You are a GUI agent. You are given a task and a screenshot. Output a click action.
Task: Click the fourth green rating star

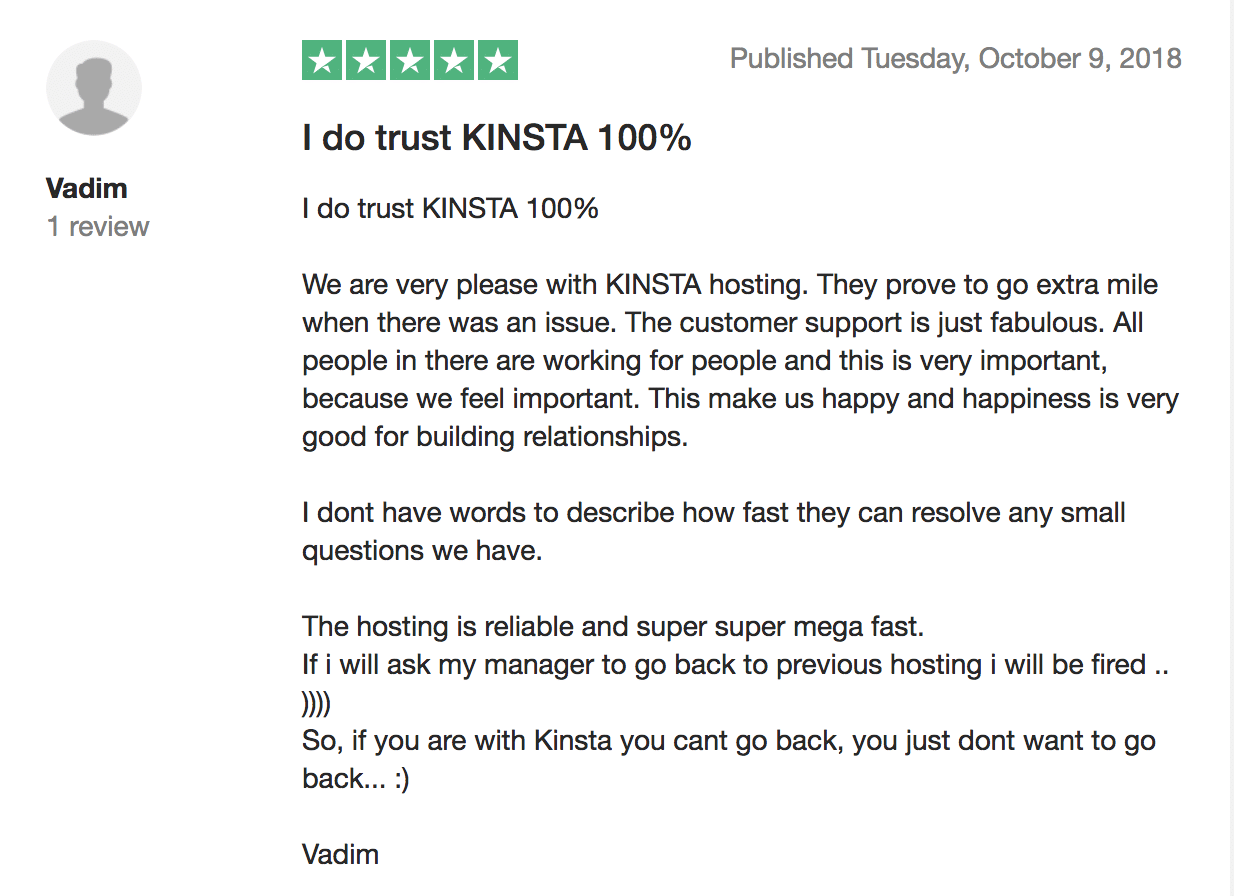click(454, 61)
